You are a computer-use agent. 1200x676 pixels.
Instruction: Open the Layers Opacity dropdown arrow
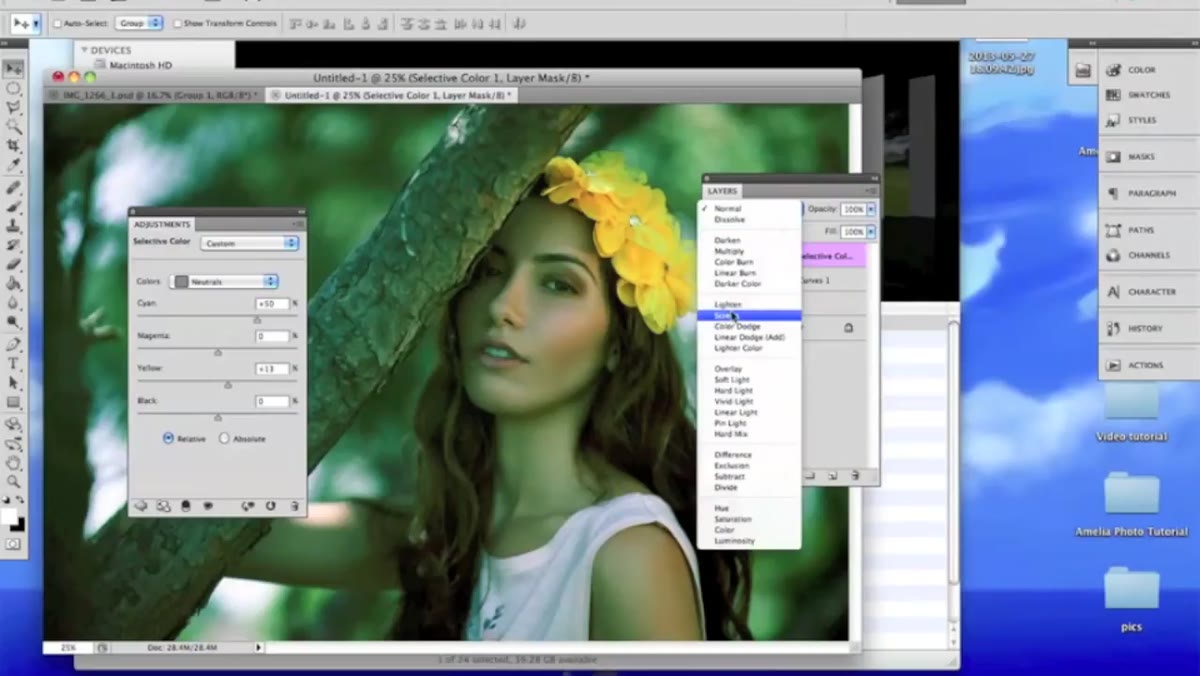[871, 209]
